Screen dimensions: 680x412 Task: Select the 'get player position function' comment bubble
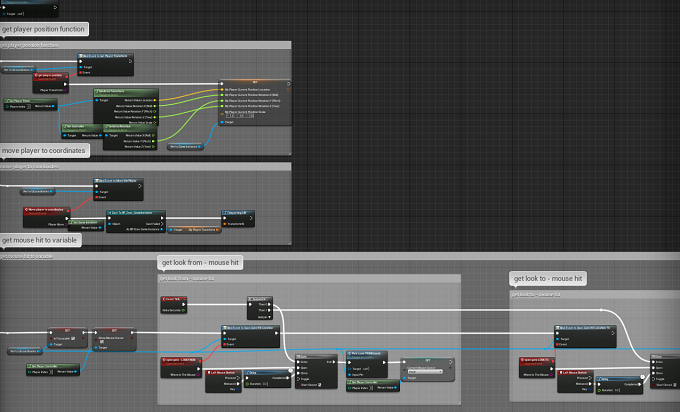click(x=43, y=29)
